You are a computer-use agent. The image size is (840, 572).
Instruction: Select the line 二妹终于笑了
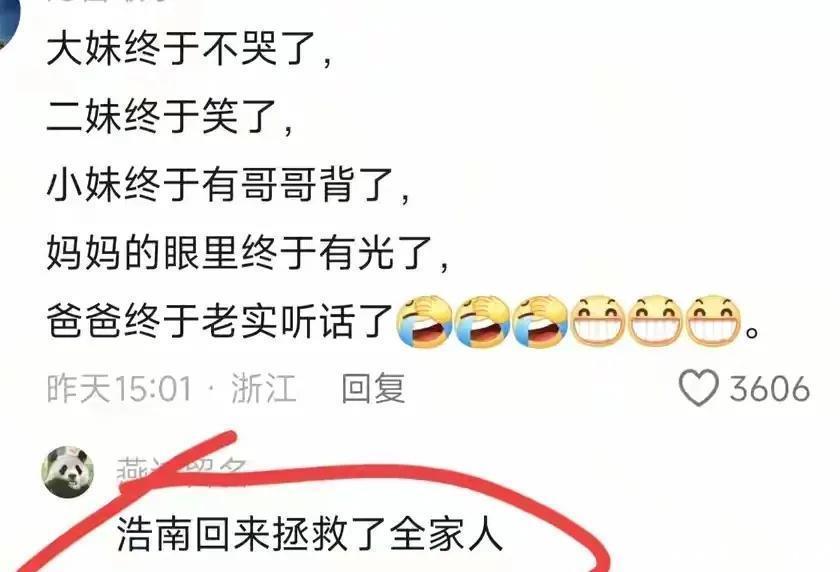click(169, 117)
